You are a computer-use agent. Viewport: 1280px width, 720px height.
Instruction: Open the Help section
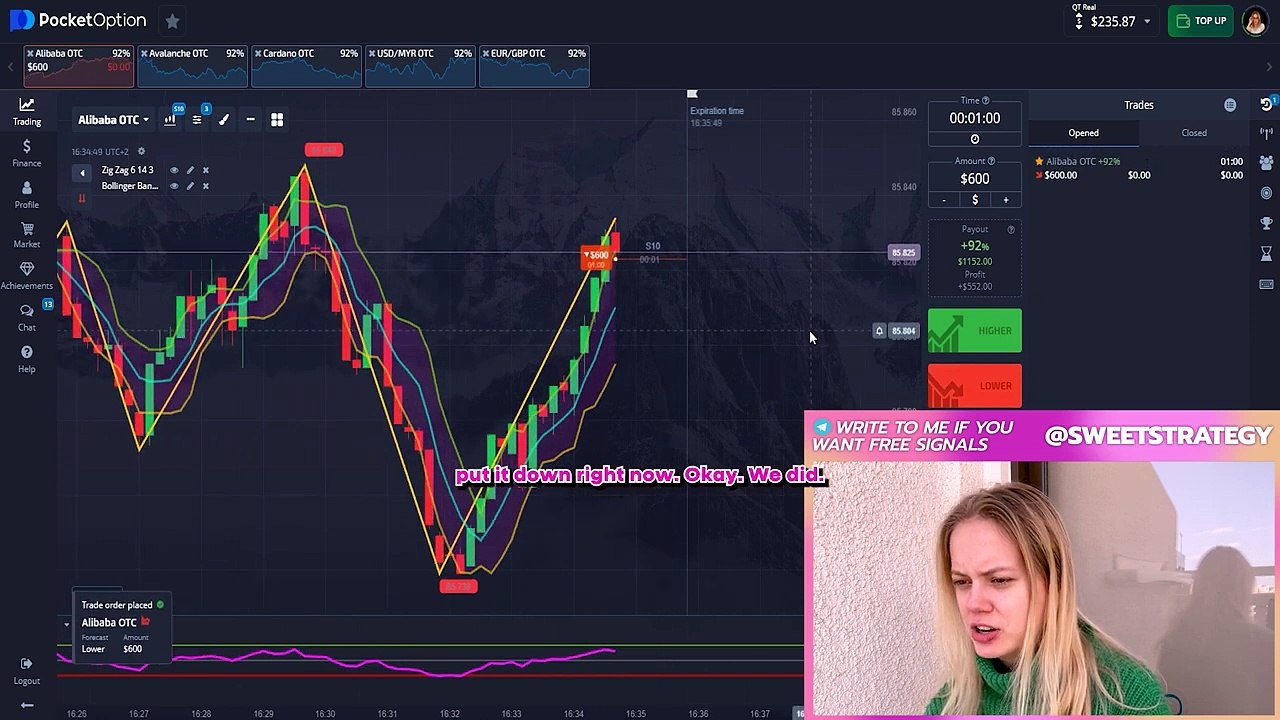pyautogui.click(x=27, y=359)
